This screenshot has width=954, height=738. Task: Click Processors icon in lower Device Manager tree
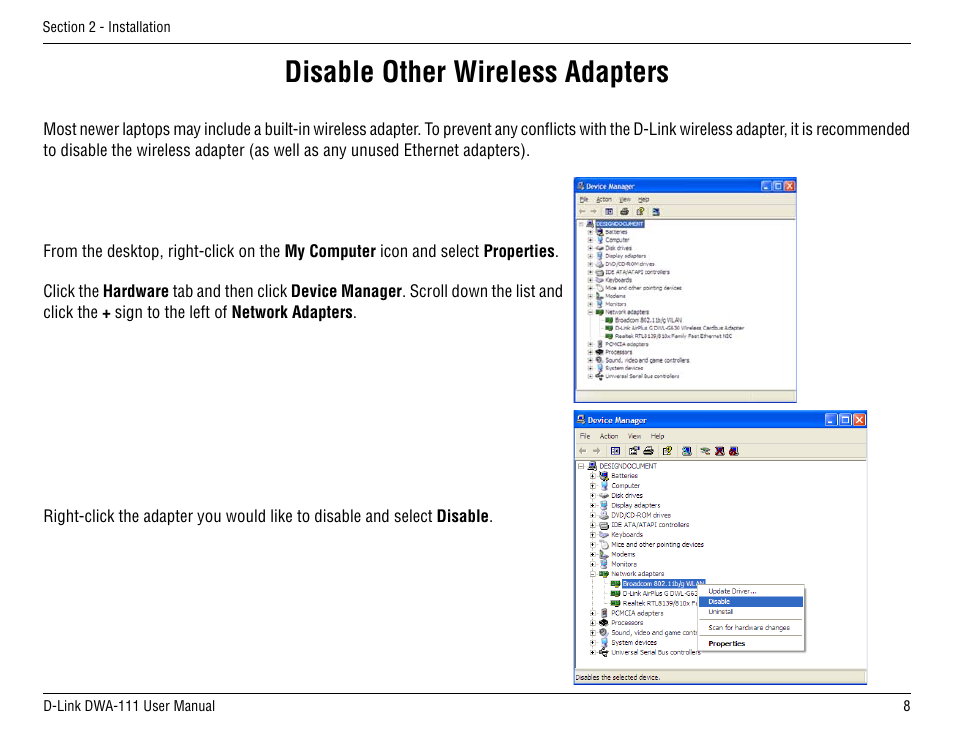coord(604,622)
